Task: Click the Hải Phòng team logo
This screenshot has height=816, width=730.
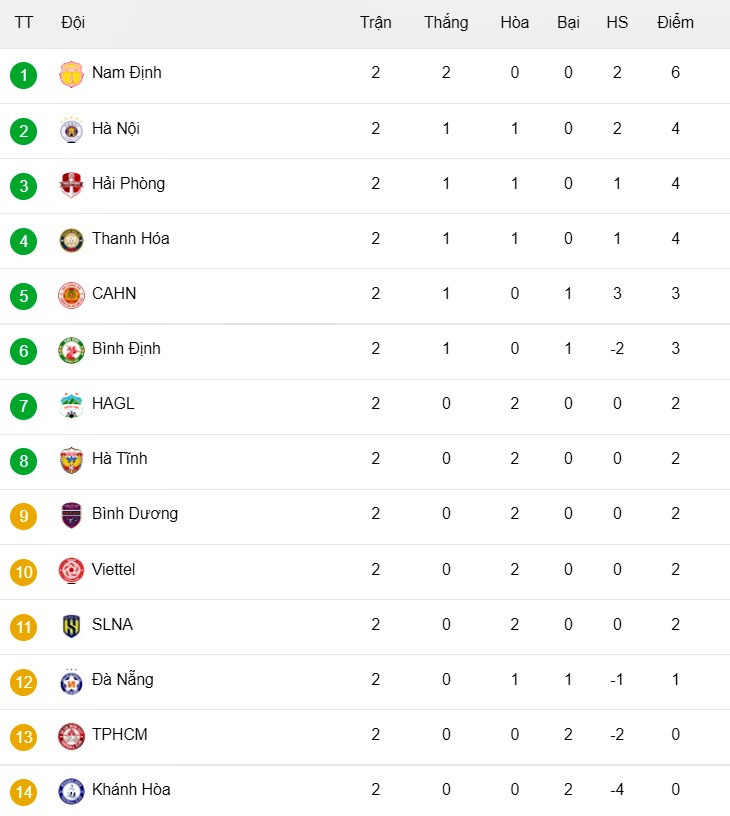Action: [71, 185]
